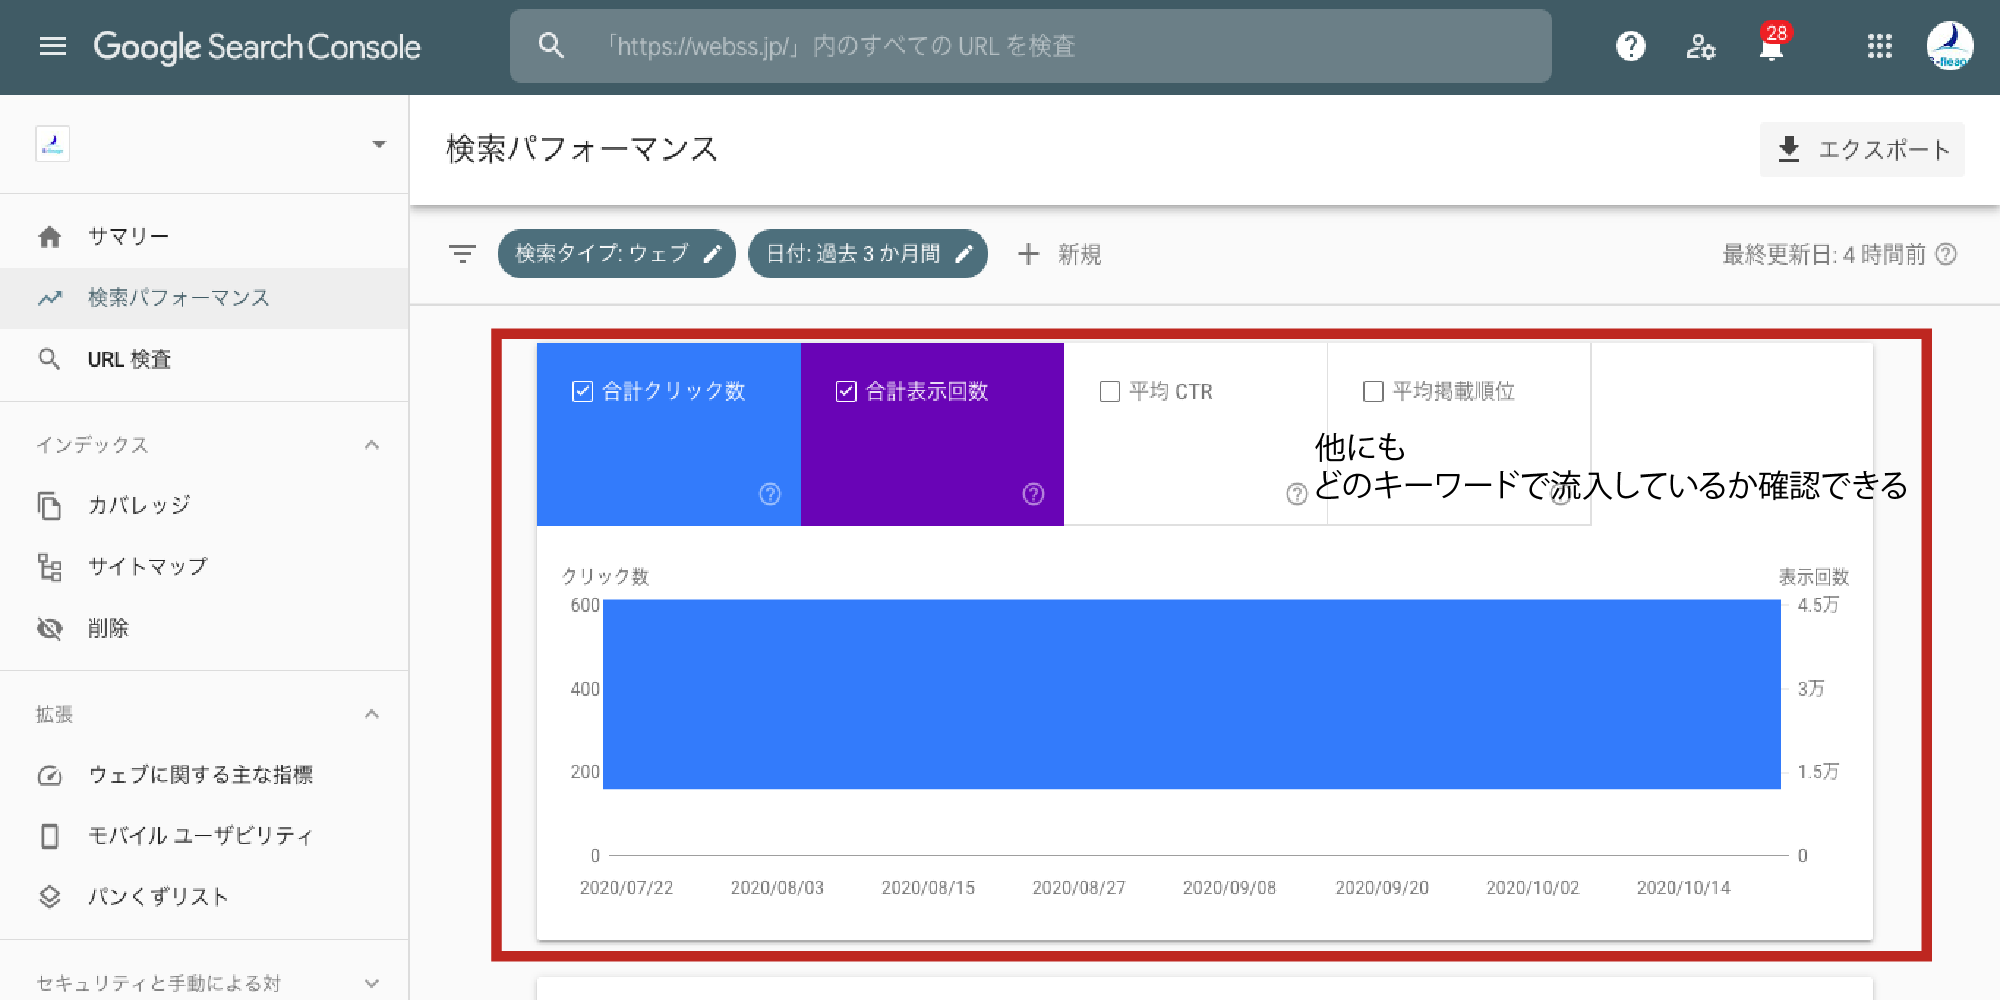Screen dimensions: 2000x1000
Task: Open the property selector dropdown
Action: (378, 145)
